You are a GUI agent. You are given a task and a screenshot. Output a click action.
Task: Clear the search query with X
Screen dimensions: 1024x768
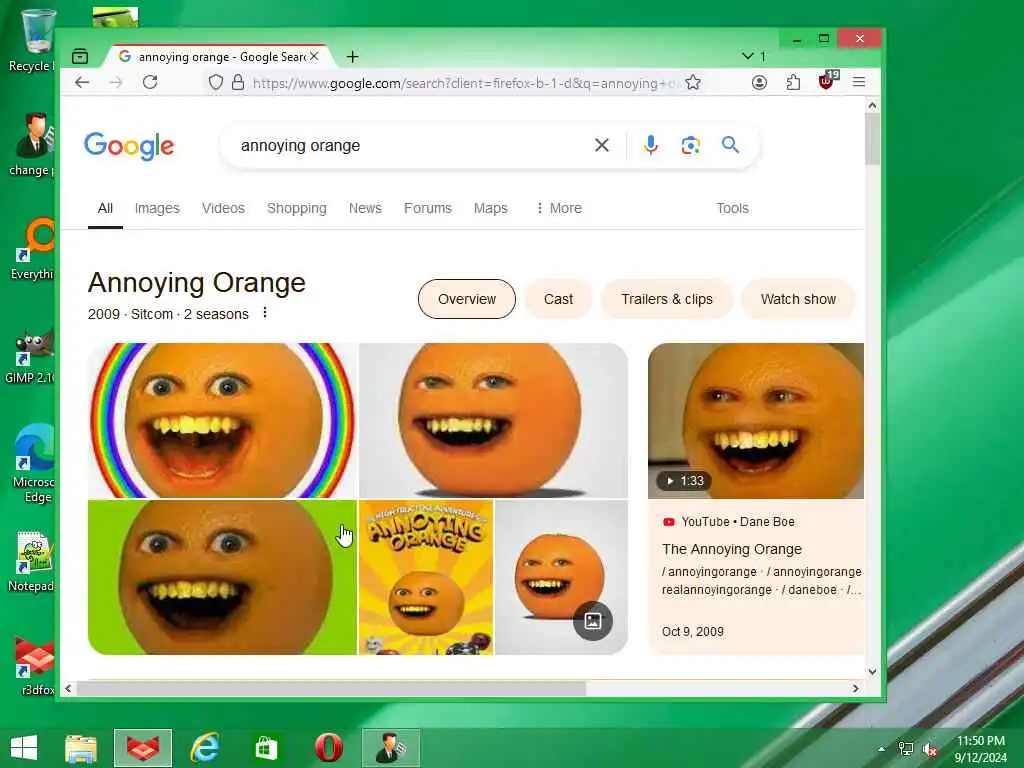602,145
